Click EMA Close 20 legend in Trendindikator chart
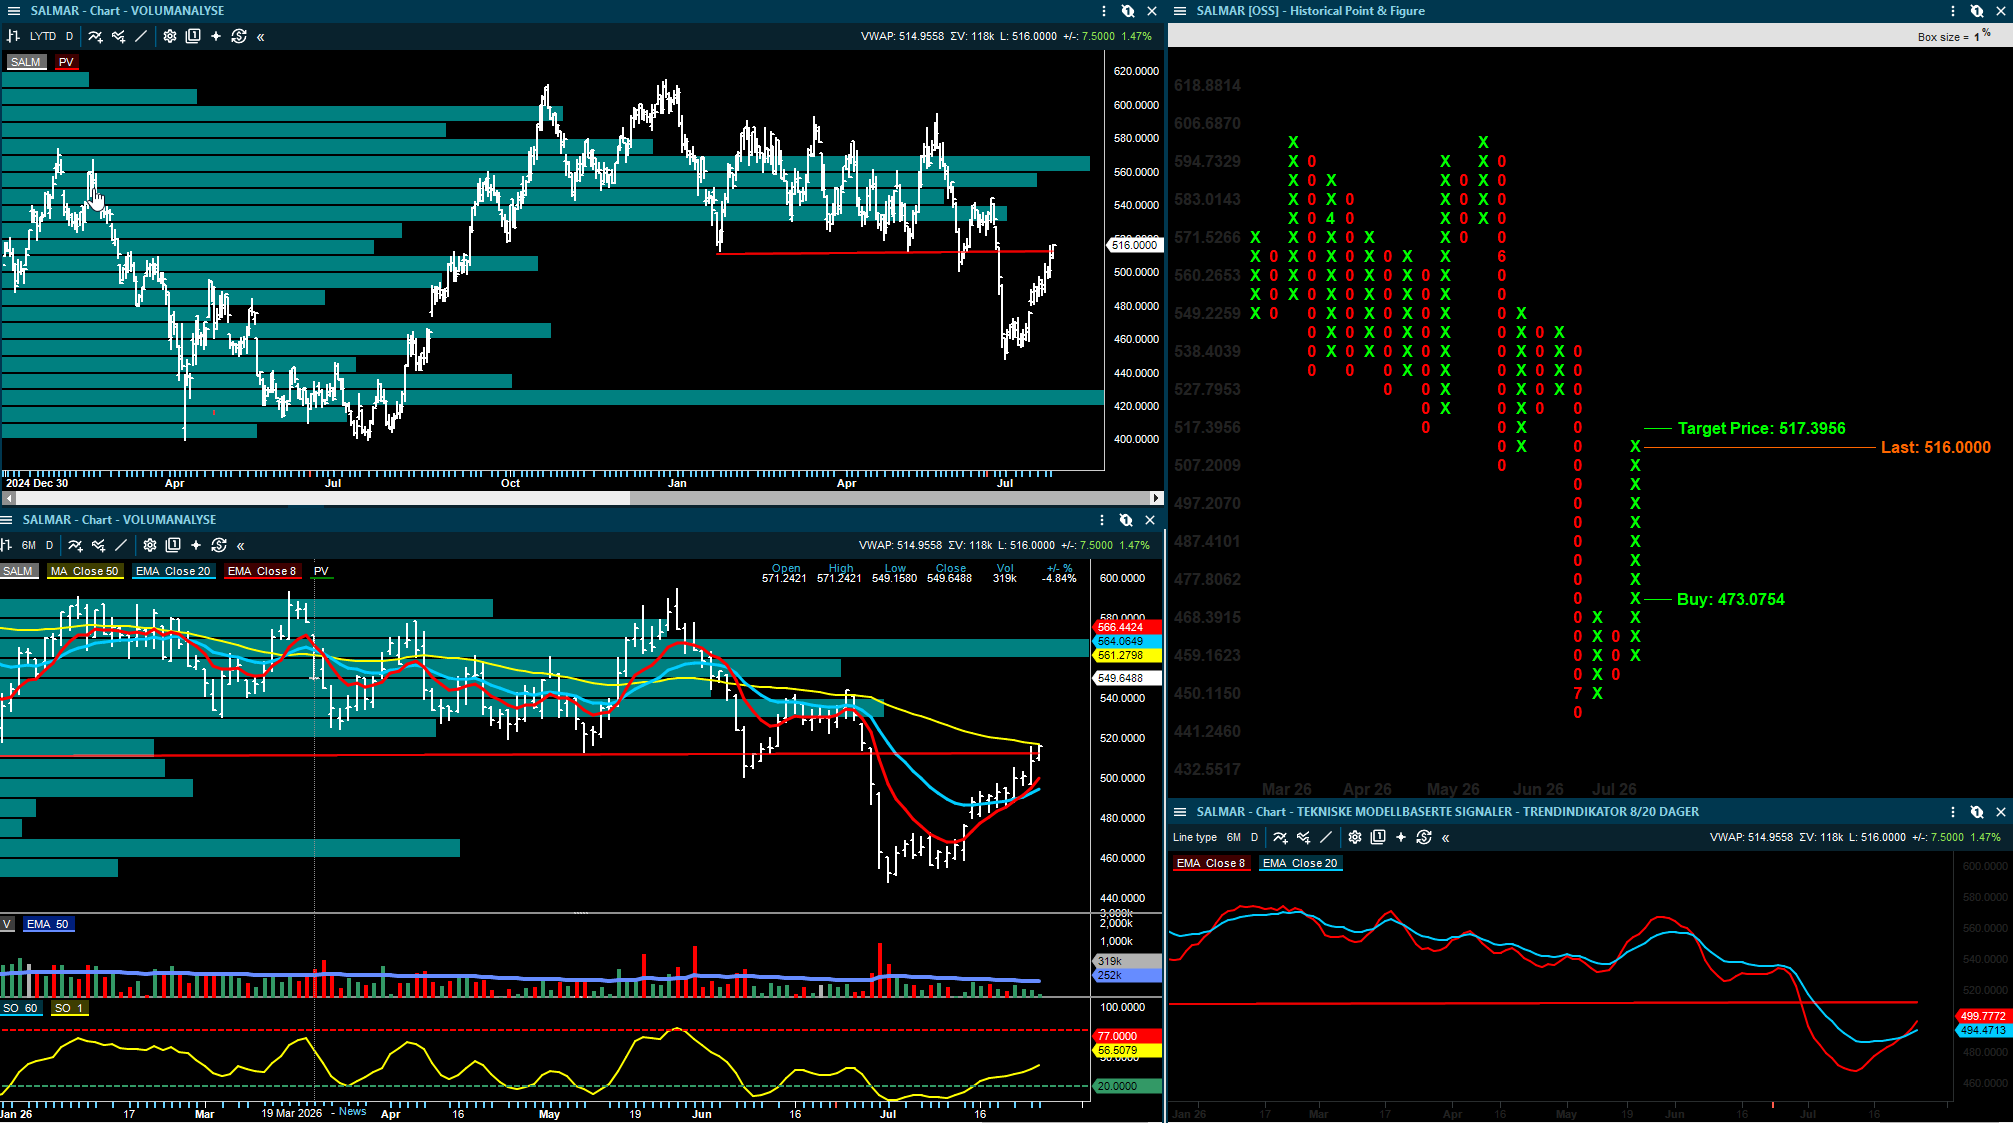Screen dimensions: 2013x1123 point(1300,863)
